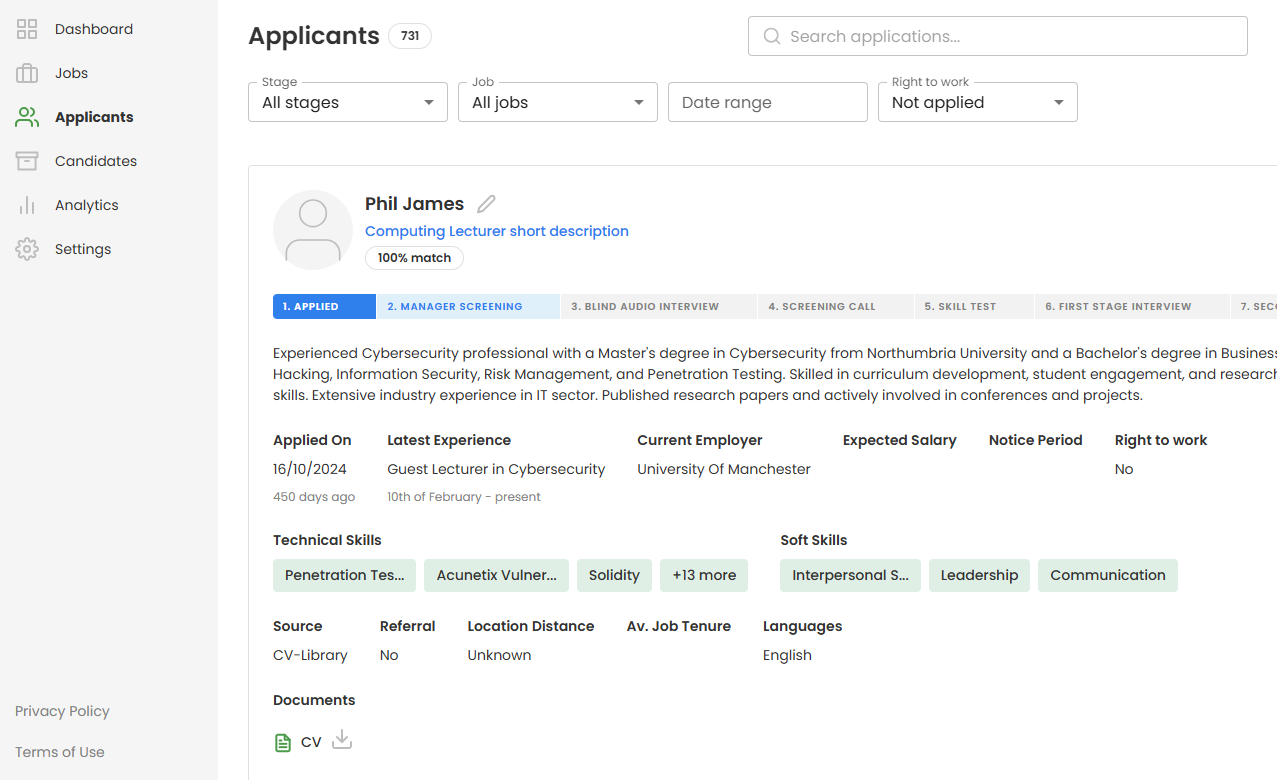View Terms of Use
Viewport: 1277px width, 780px height.
pyautogui.click(x=59, y=751)
